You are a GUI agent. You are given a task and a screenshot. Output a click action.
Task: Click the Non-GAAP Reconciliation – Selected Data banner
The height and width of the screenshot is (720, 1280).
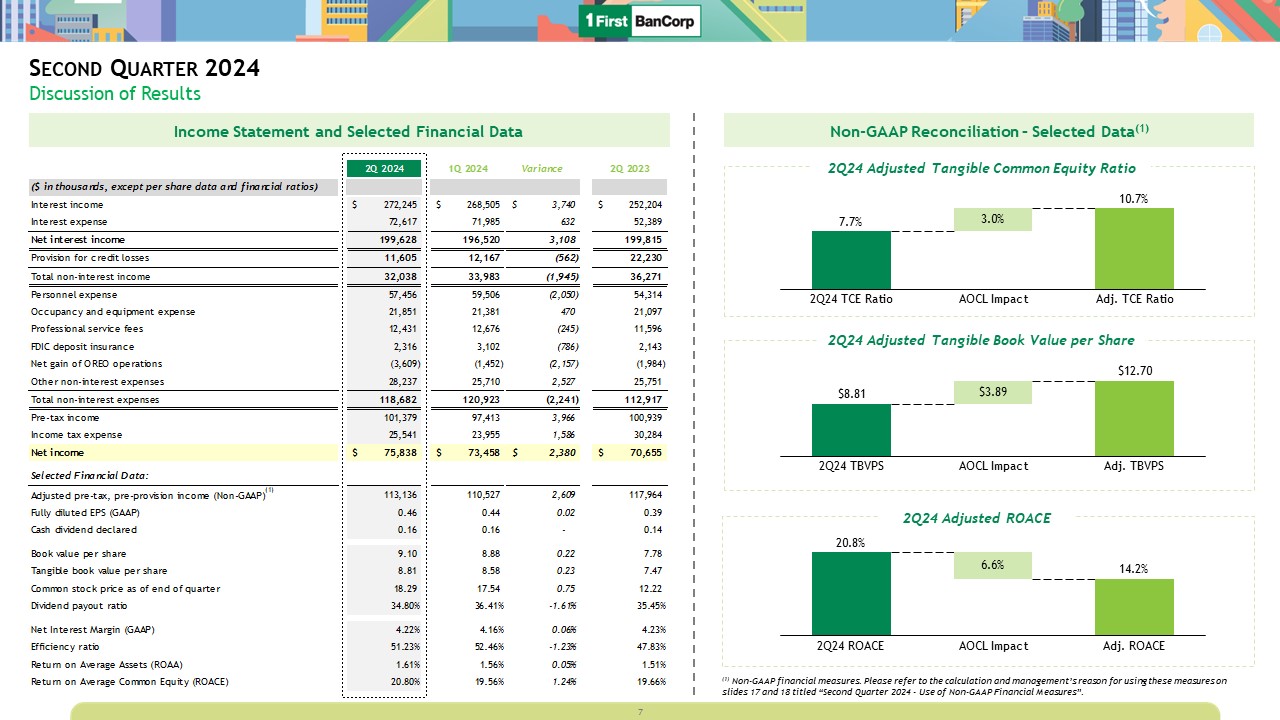987,131
